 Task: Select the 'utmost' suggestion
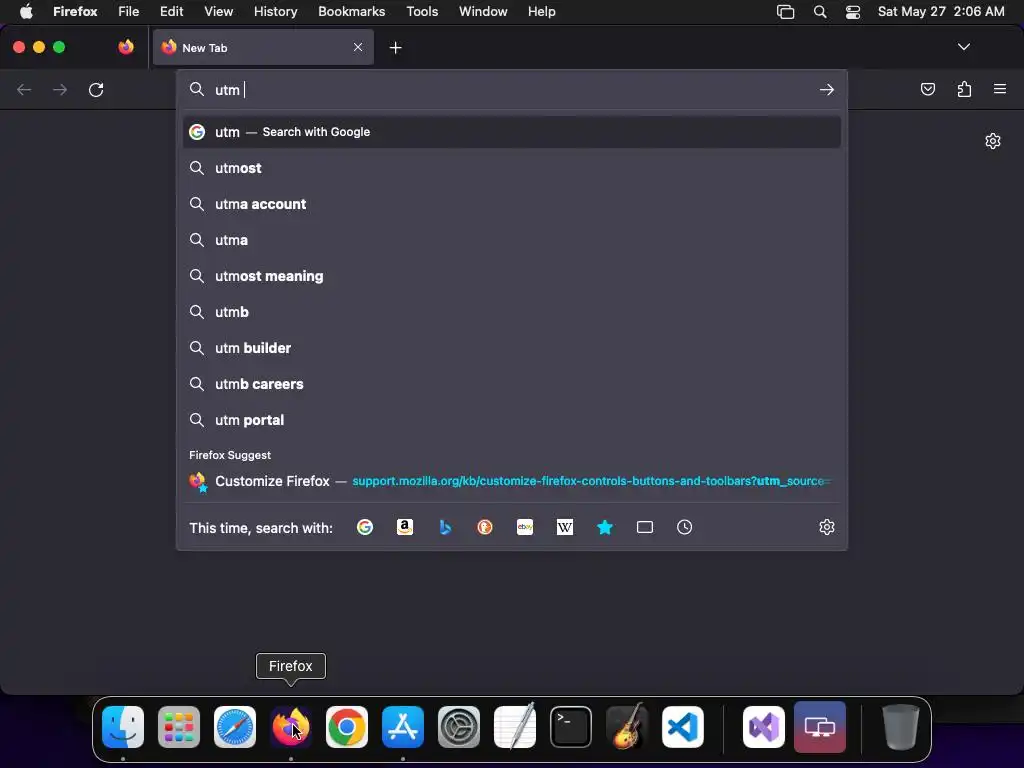[x=512, y=168]
